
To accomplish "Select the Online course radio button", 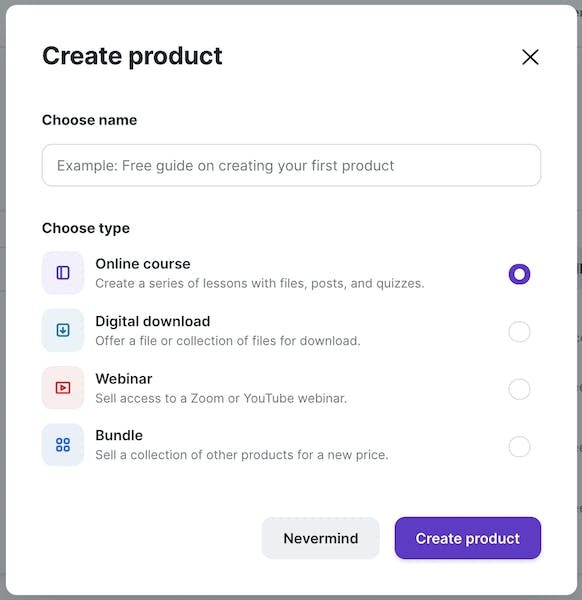I will pos(519,274).
